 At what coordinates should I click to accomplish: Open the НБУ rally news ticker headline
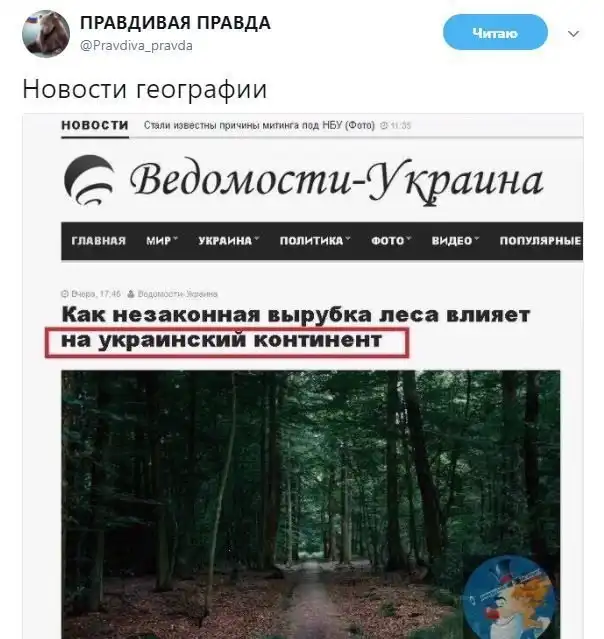(259, 126)
